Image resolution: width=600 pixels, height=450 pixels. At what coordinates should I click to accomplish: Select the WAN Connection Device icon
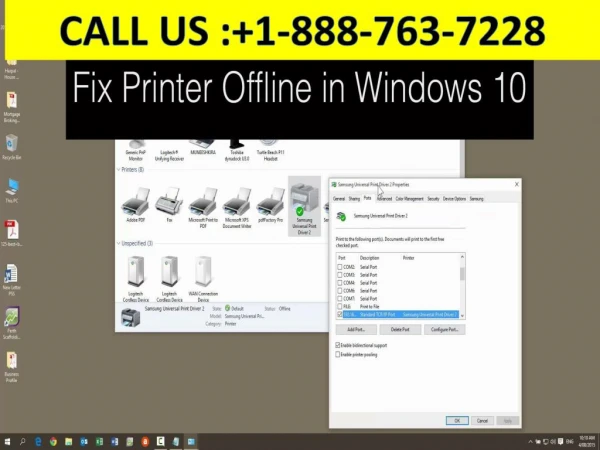[x=203, y=279]
